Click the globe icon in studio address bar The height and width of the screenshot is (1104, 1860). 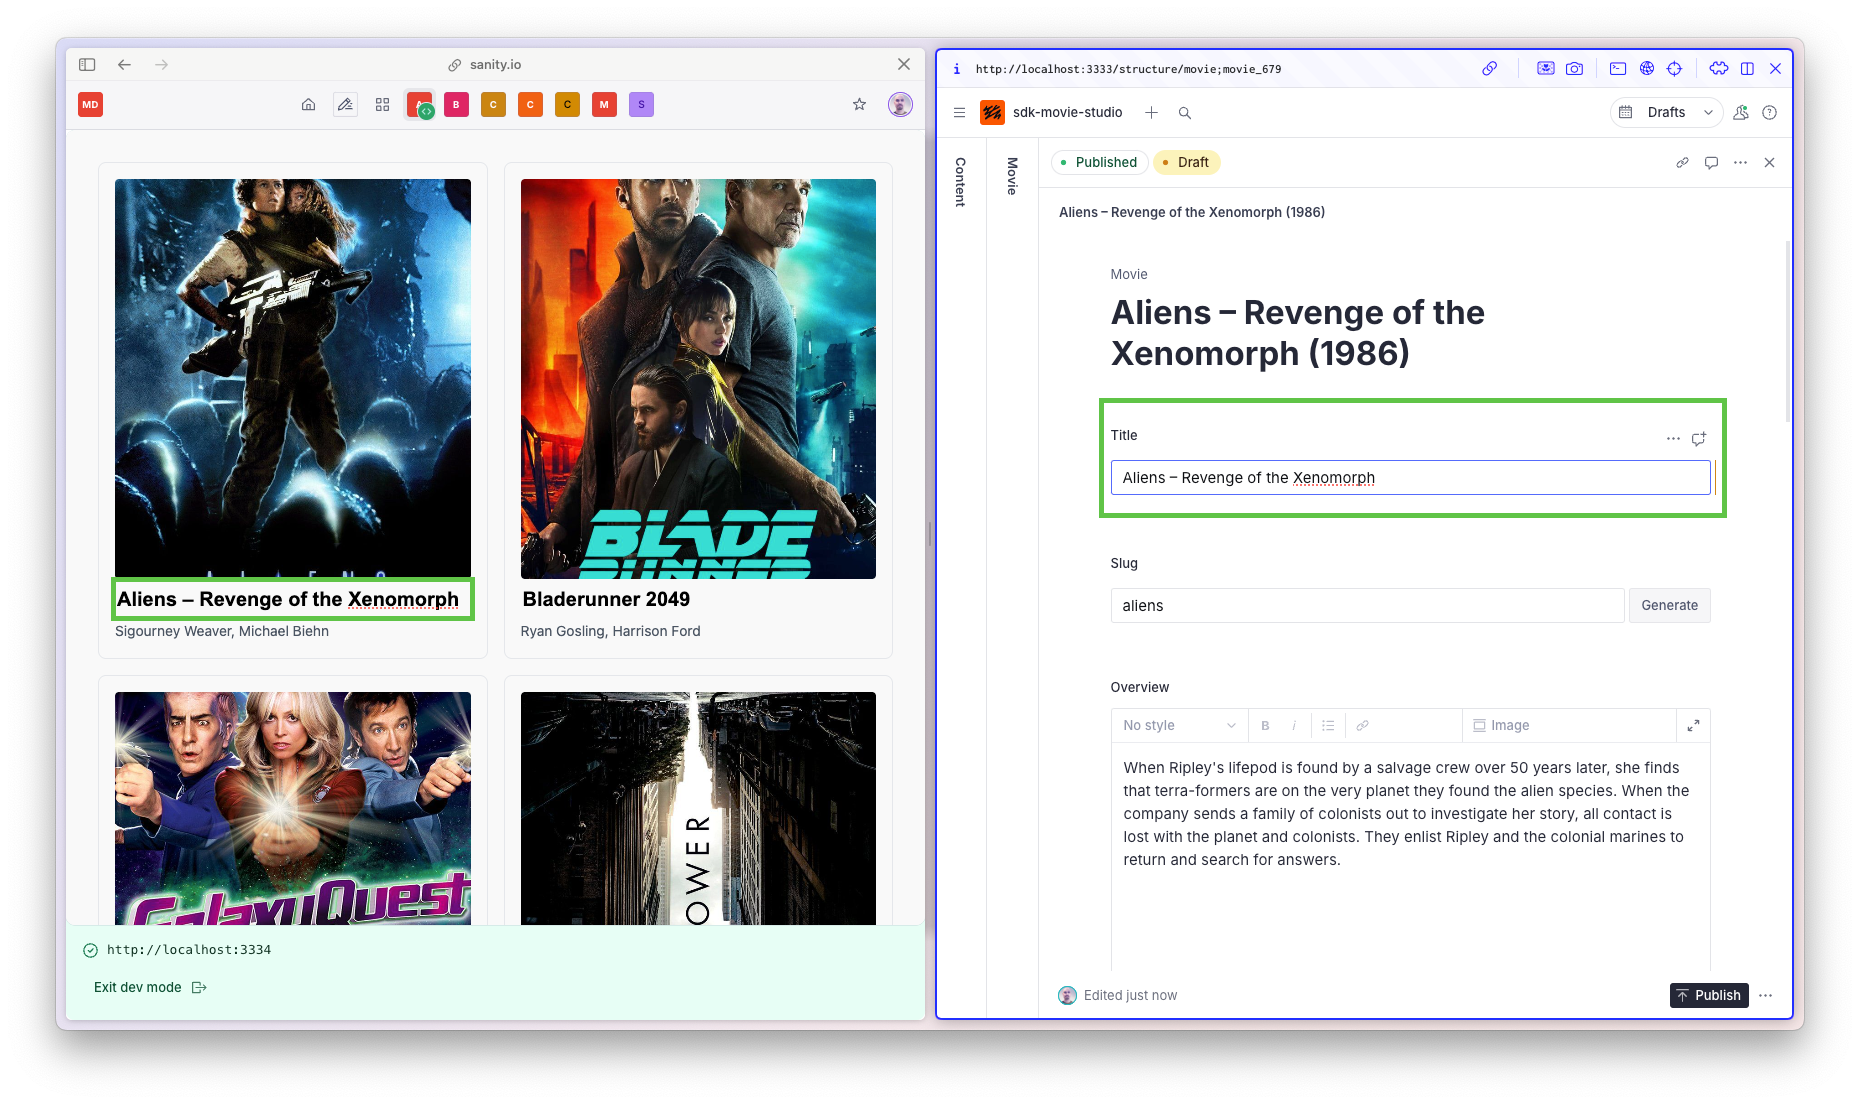point(1646,68)
